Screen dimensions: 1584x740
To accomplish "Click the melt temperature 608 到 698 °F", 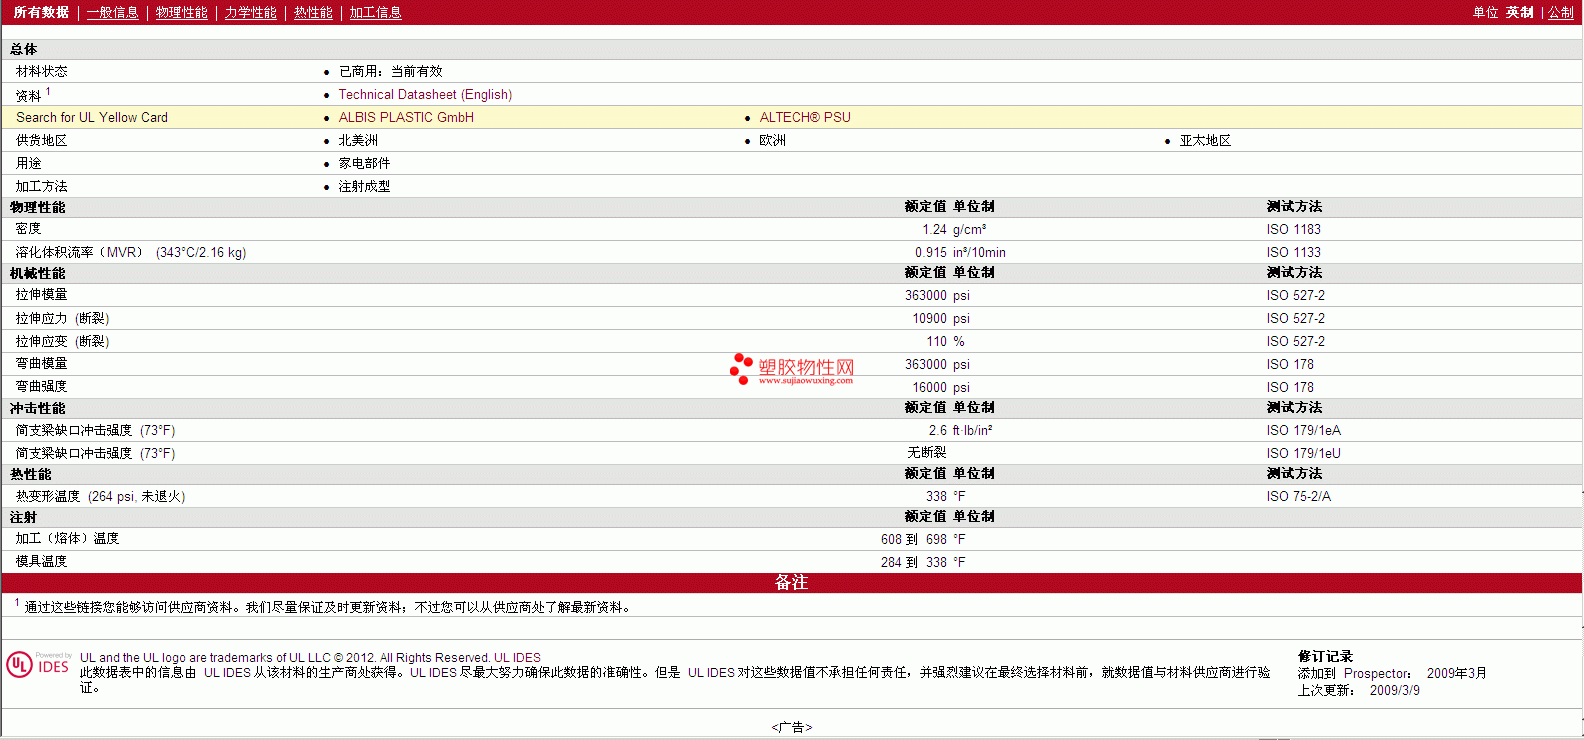I will [923, 539].
